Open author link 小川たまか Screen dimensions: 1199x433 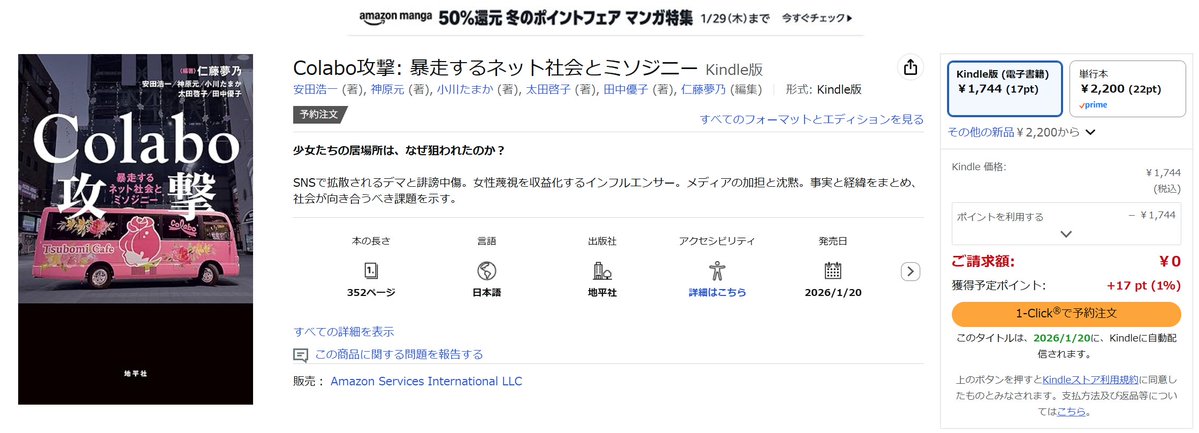(465, 90)
